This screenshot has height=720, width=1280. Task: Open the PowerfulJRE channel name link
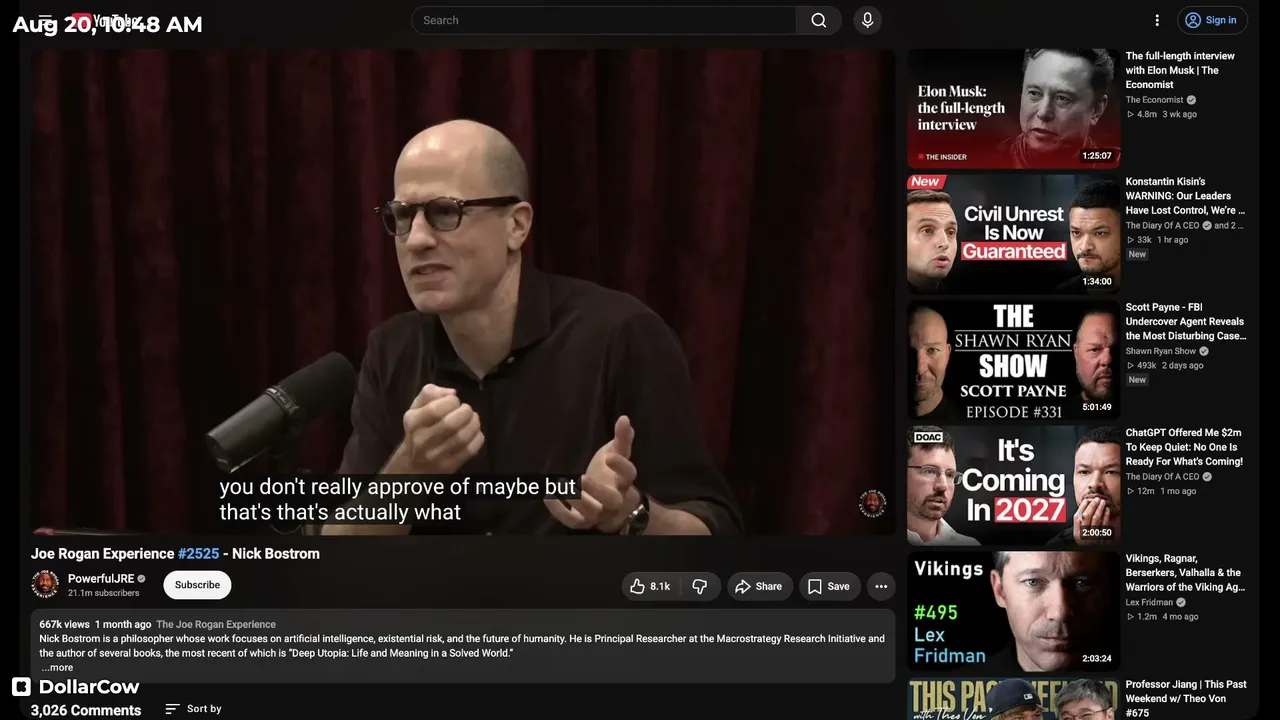click(x=101, y=579)
